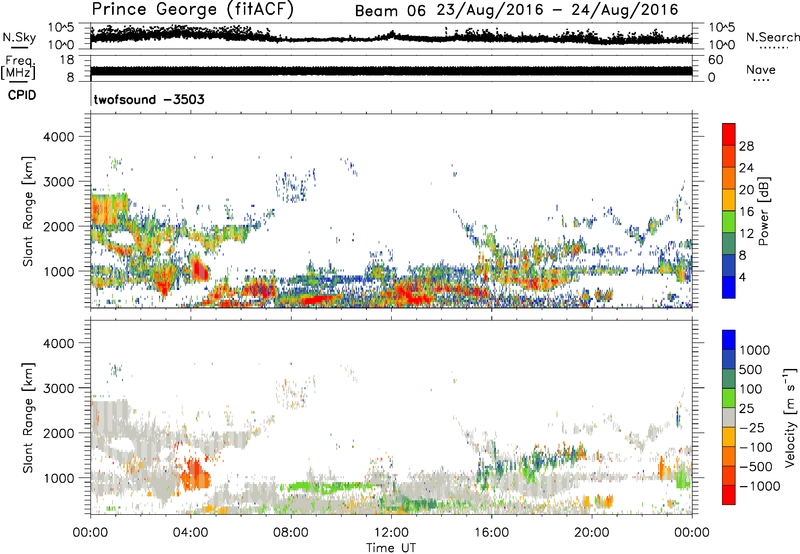Image resolution: width=800 pixels, height=554 pixels.
Task: Click the 'Prince George (fitACF)' plot title
Action: click(193, 10)
